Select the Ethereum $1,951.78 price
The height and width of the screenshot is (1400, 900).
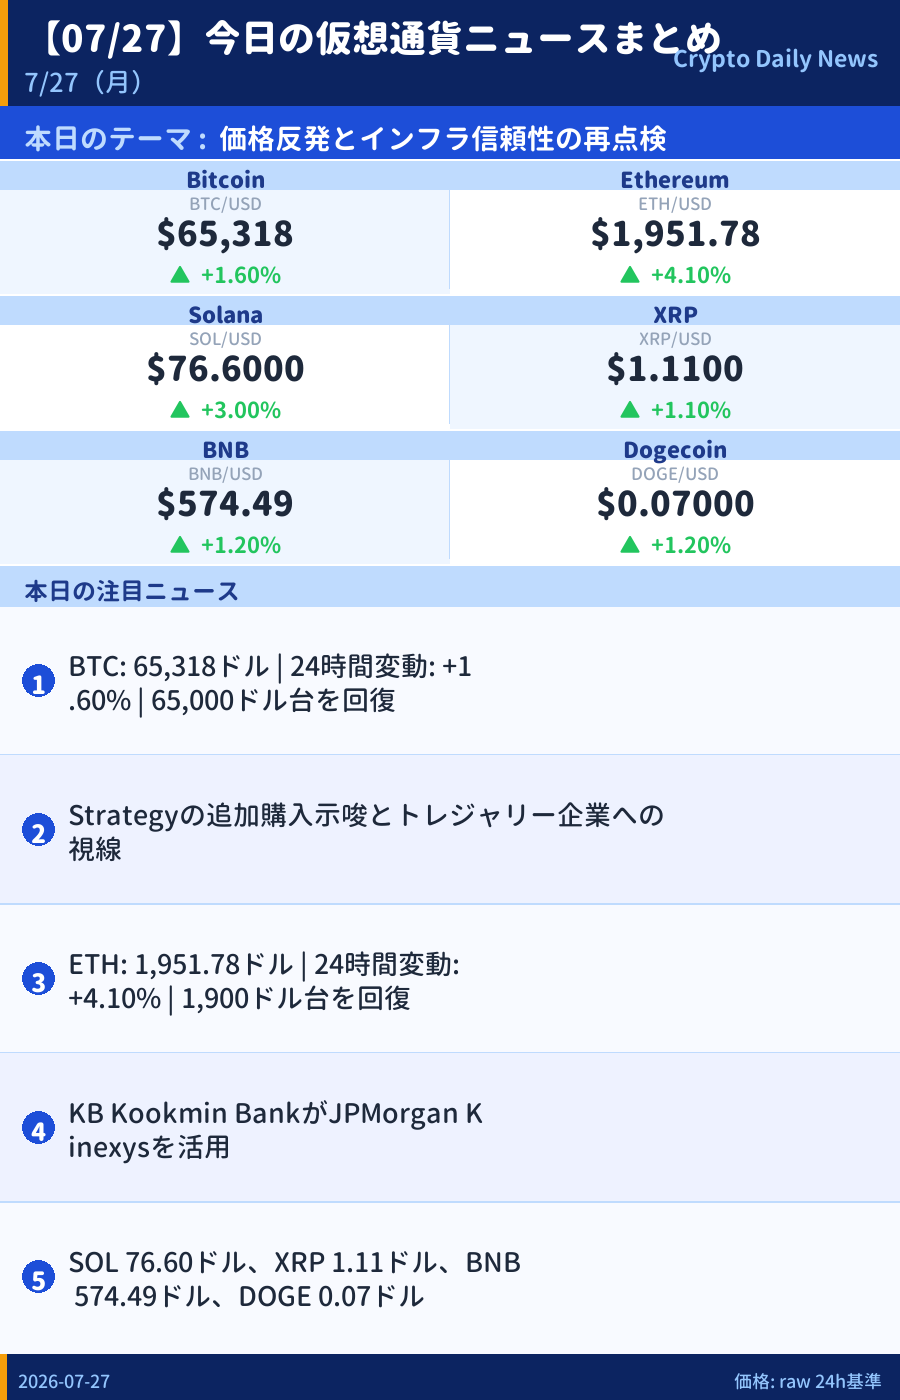point(675,233)
